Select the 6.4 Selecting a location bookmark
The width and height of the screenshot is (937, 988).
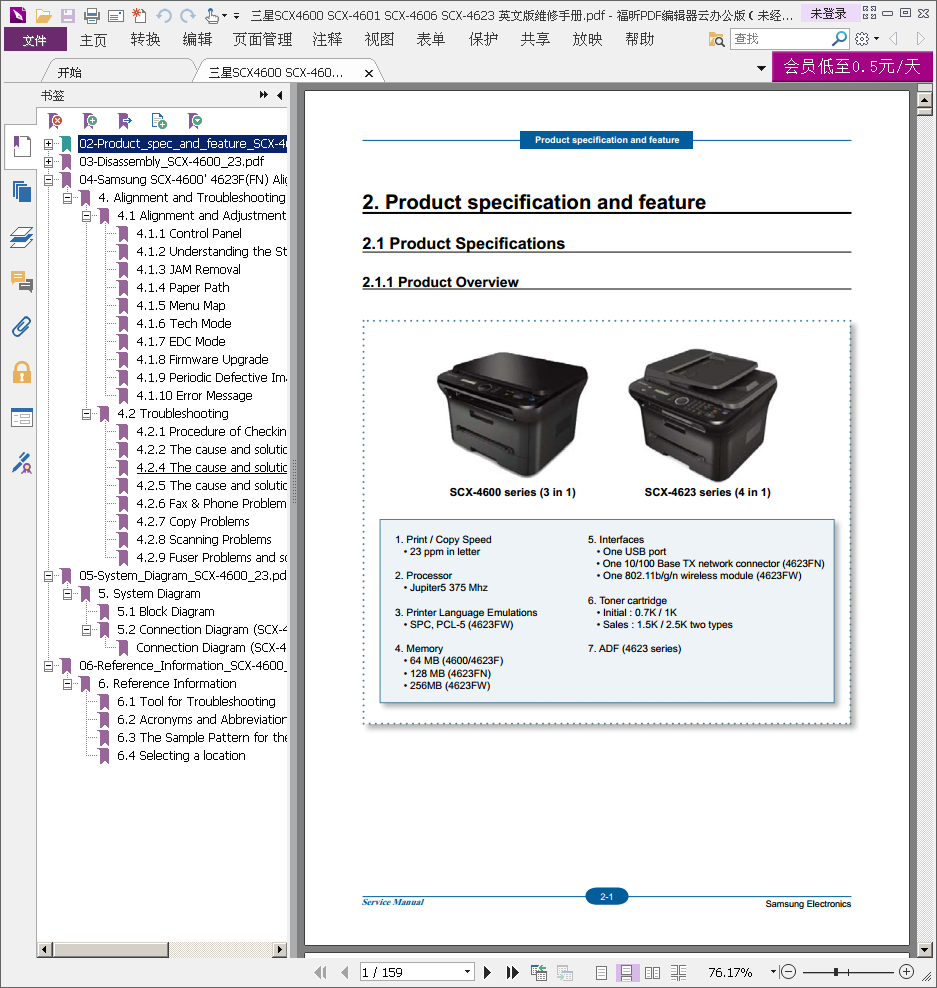pos(181,756)
